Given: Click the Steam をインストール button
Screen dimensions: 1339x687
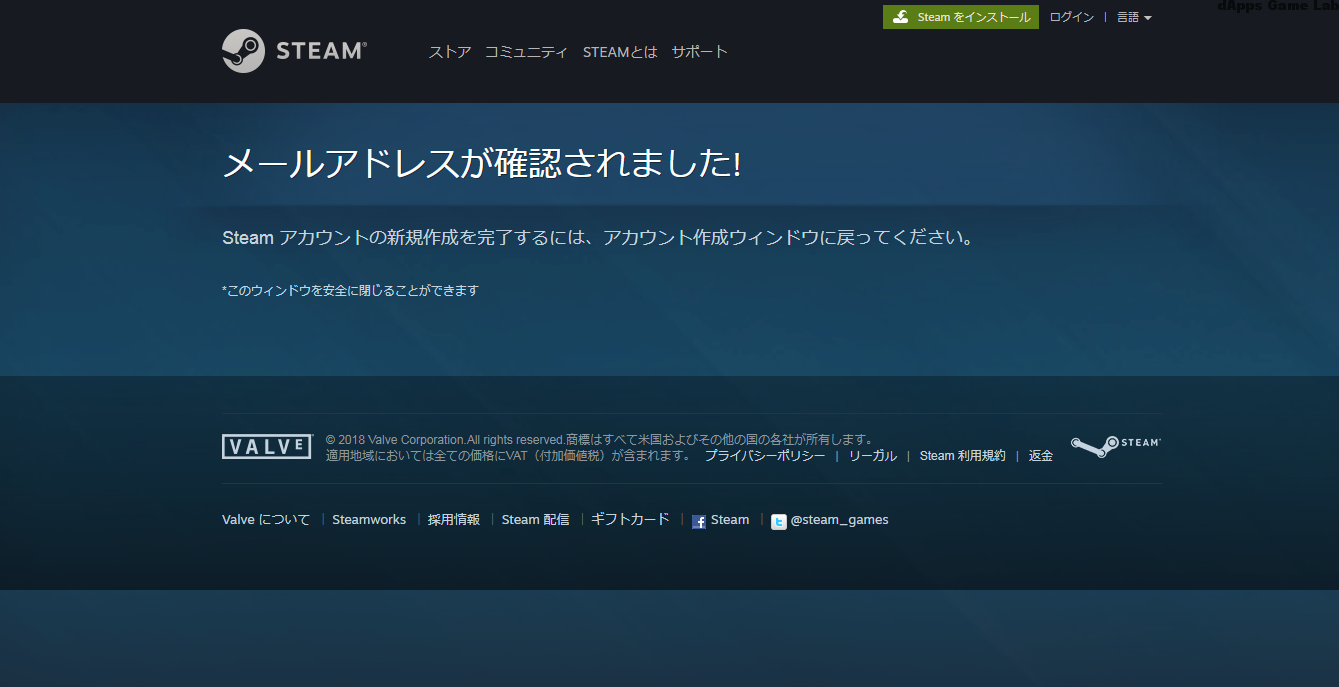Looking at the screenshot, I should click(x=961, y=17).
